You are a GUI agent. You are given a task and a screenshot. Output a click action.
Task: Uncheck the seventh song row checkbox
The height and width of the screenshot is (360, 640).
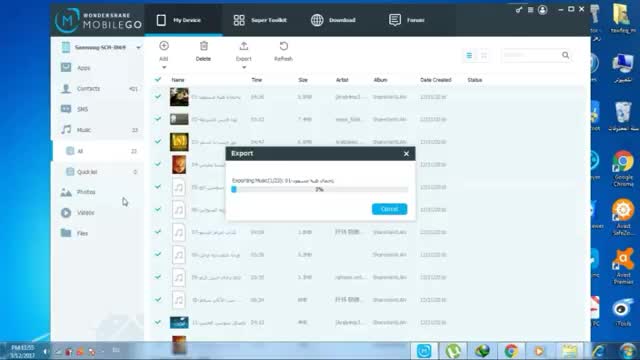[x=158, y=232]
